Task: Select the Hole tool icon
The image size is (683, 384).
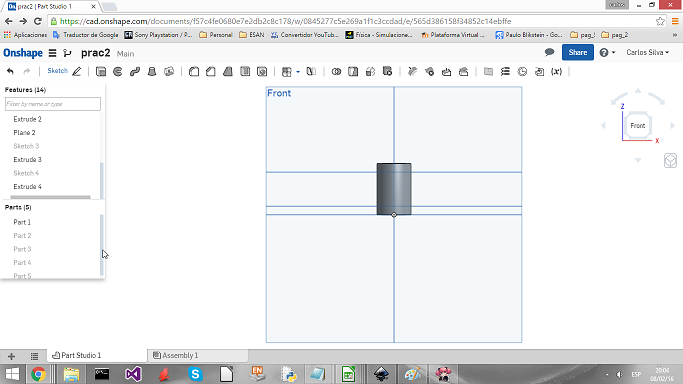Action: [262, 71]
